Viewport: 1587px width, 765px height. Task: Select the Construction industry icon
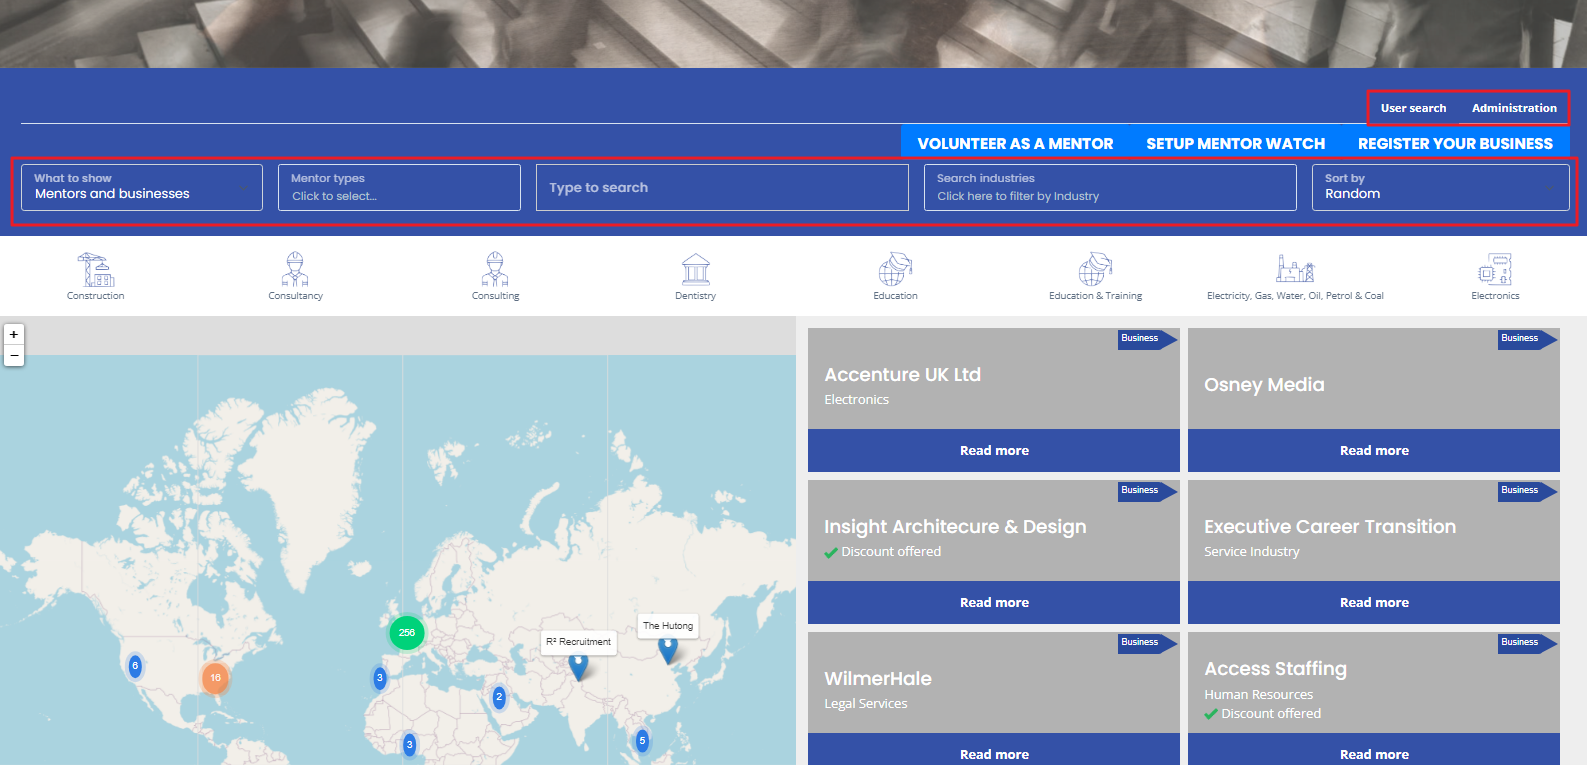coord(96,270)
